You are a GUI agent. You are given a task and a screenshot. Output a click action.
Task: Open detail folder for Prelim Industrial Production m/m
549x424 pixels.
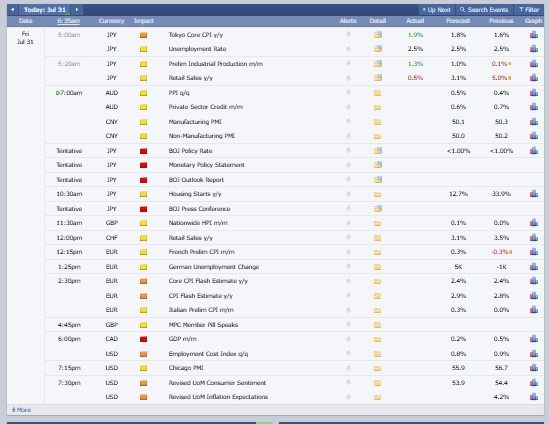click(x=377, y=64)
